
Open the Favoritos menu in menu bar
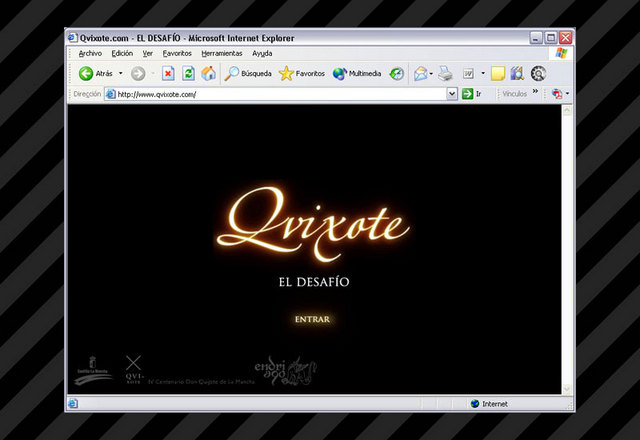(x=177, y=53)
